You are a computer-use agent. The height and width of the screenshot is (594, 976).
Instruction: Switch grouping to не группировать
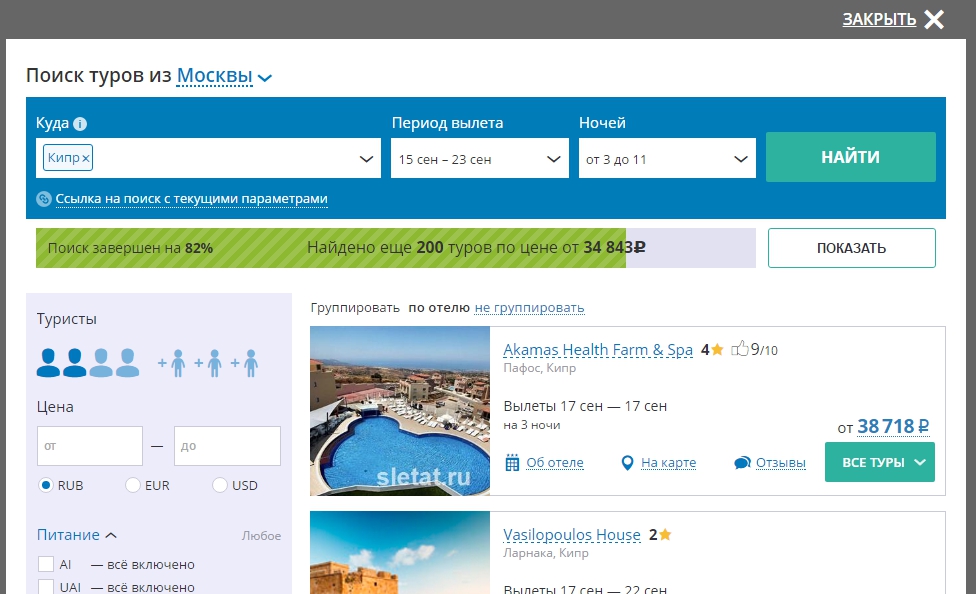point(529,308)
